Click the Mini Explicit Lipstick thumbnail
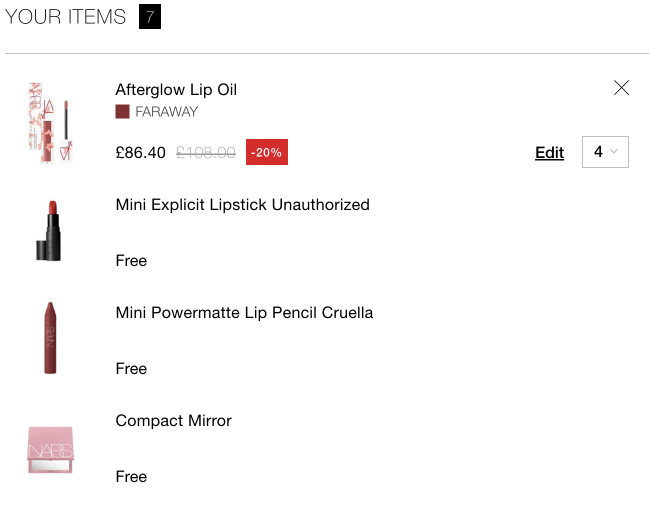 click(x=50, y=231)
